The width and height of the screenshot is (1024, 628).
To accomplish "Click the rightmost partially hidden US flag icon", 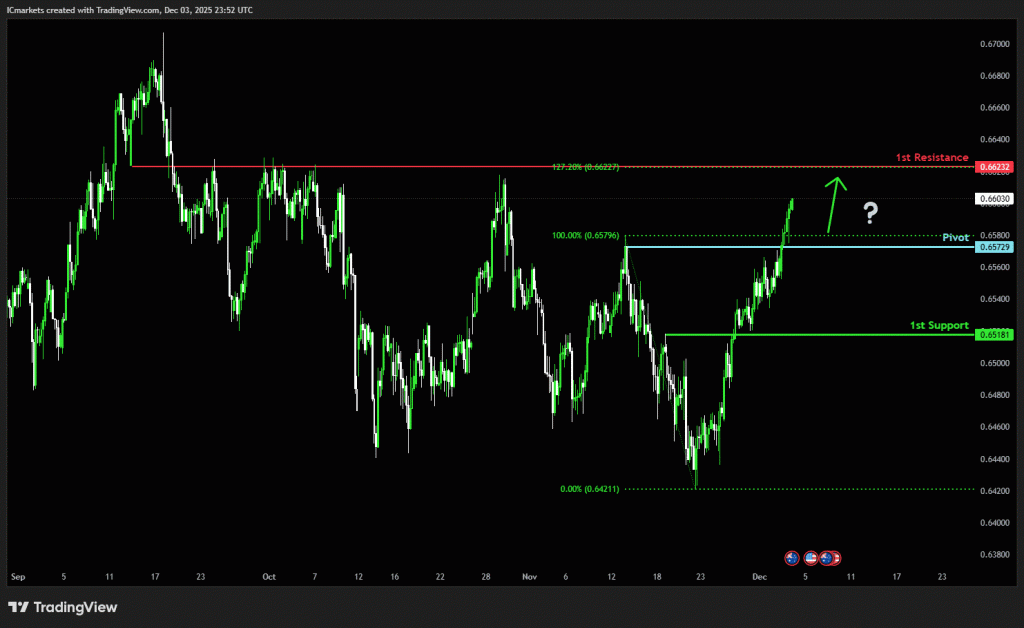I will click(x=836, y=557).
